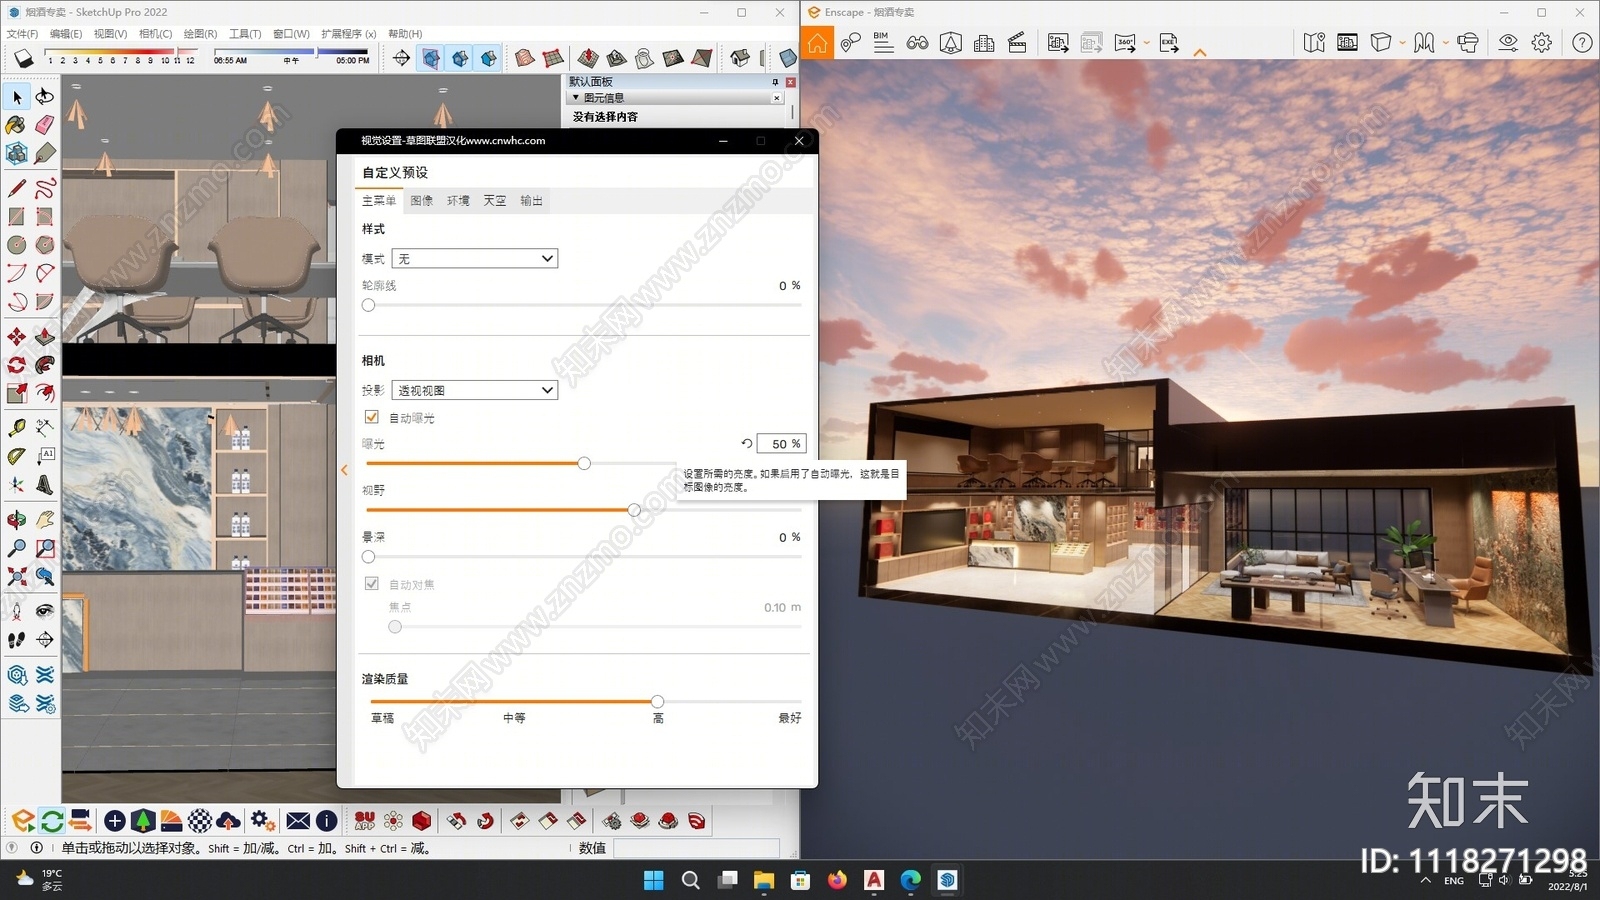Click the depth of field slider handle
The image size is (1600, 900).
pyautogui.click(x=368, y=557)
